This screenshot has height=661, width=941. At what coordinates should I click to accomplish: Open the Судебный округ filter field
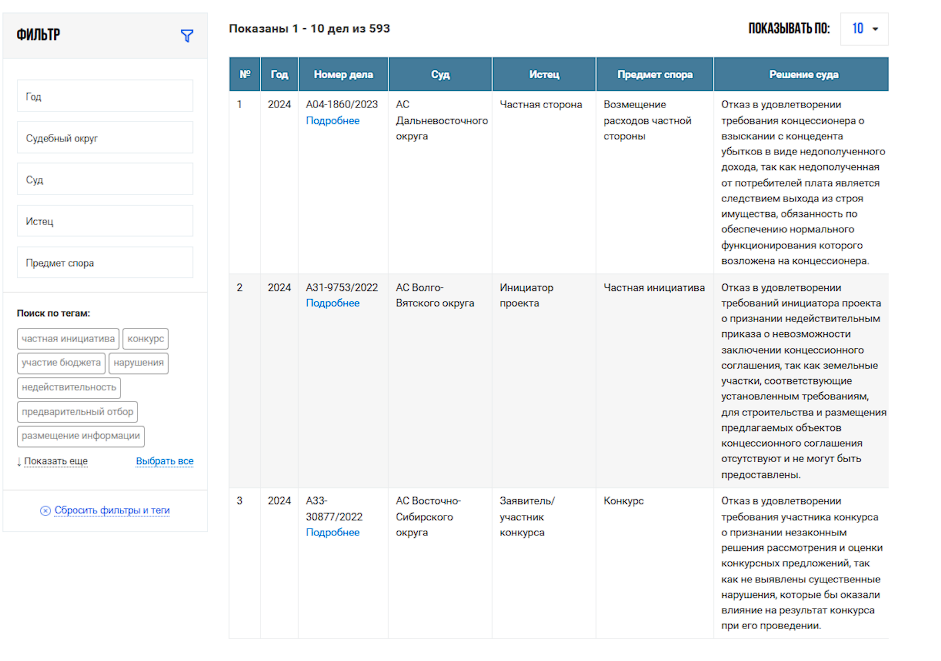pos(105,138)
